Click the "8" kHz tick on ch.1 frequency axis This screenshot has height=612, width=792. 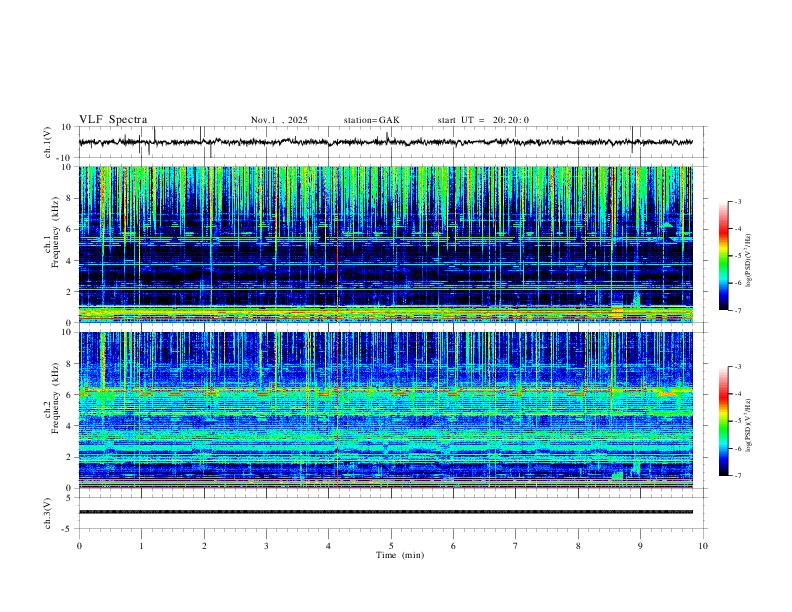[x=70, y=198]
